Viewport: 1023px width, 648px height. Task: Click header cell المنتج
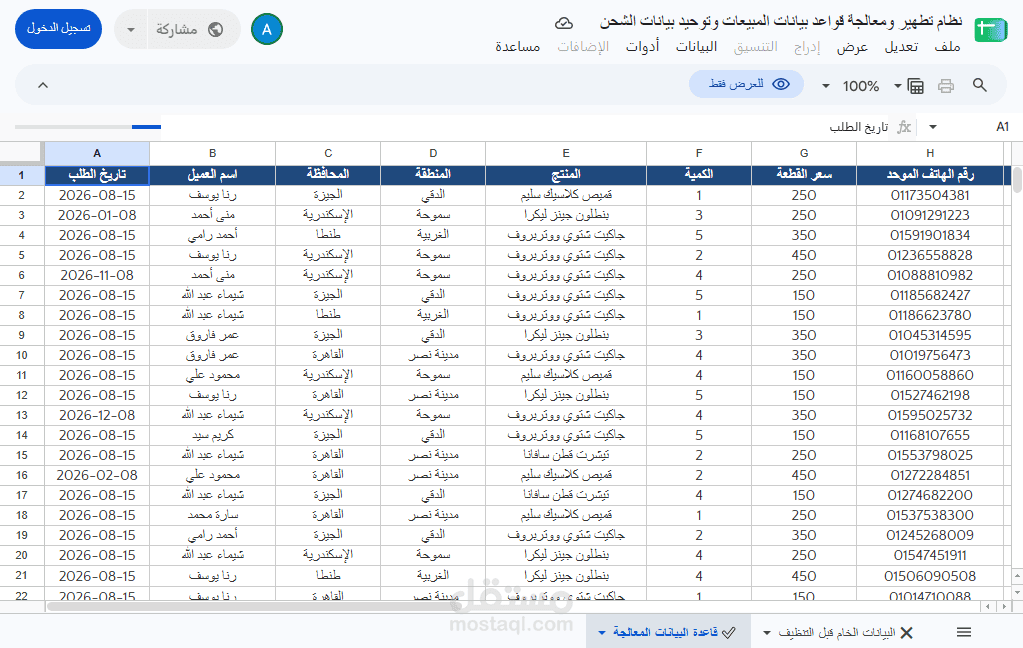click(566, 174)
